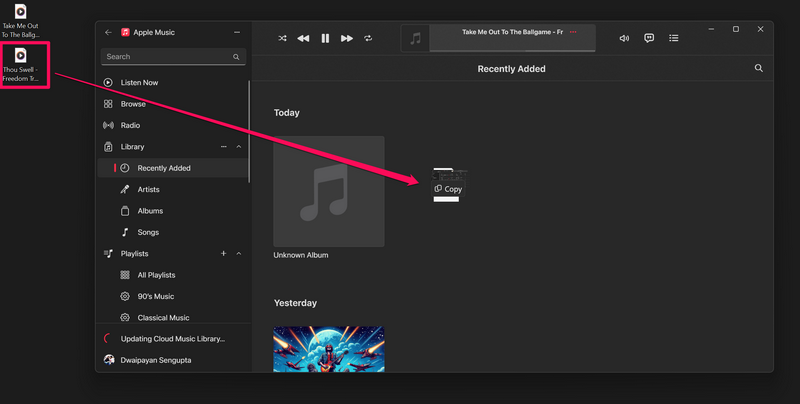The width and height of the screenshot is (800, 404).
Task: Open Listen Now in sidebar
Action: (139, 82)
